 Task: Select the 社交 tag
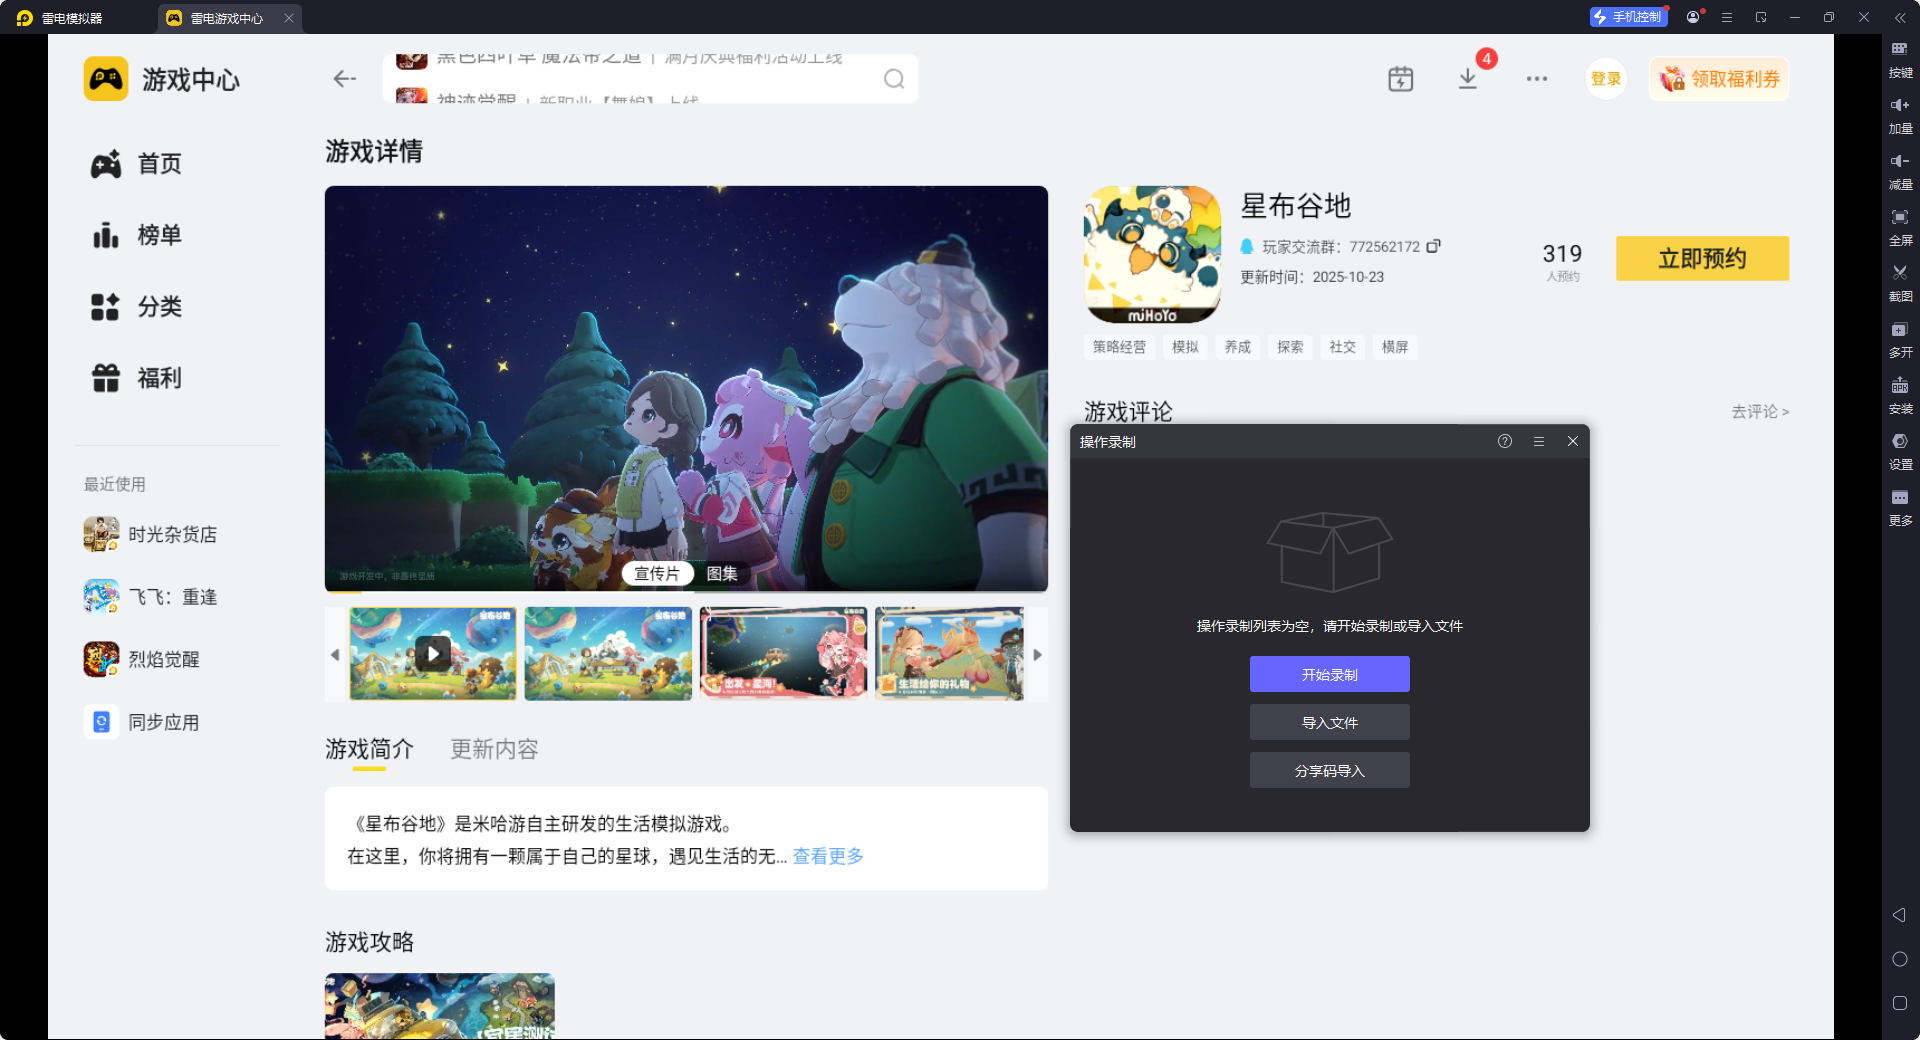pyautogui.click(x=1342, y=347)
